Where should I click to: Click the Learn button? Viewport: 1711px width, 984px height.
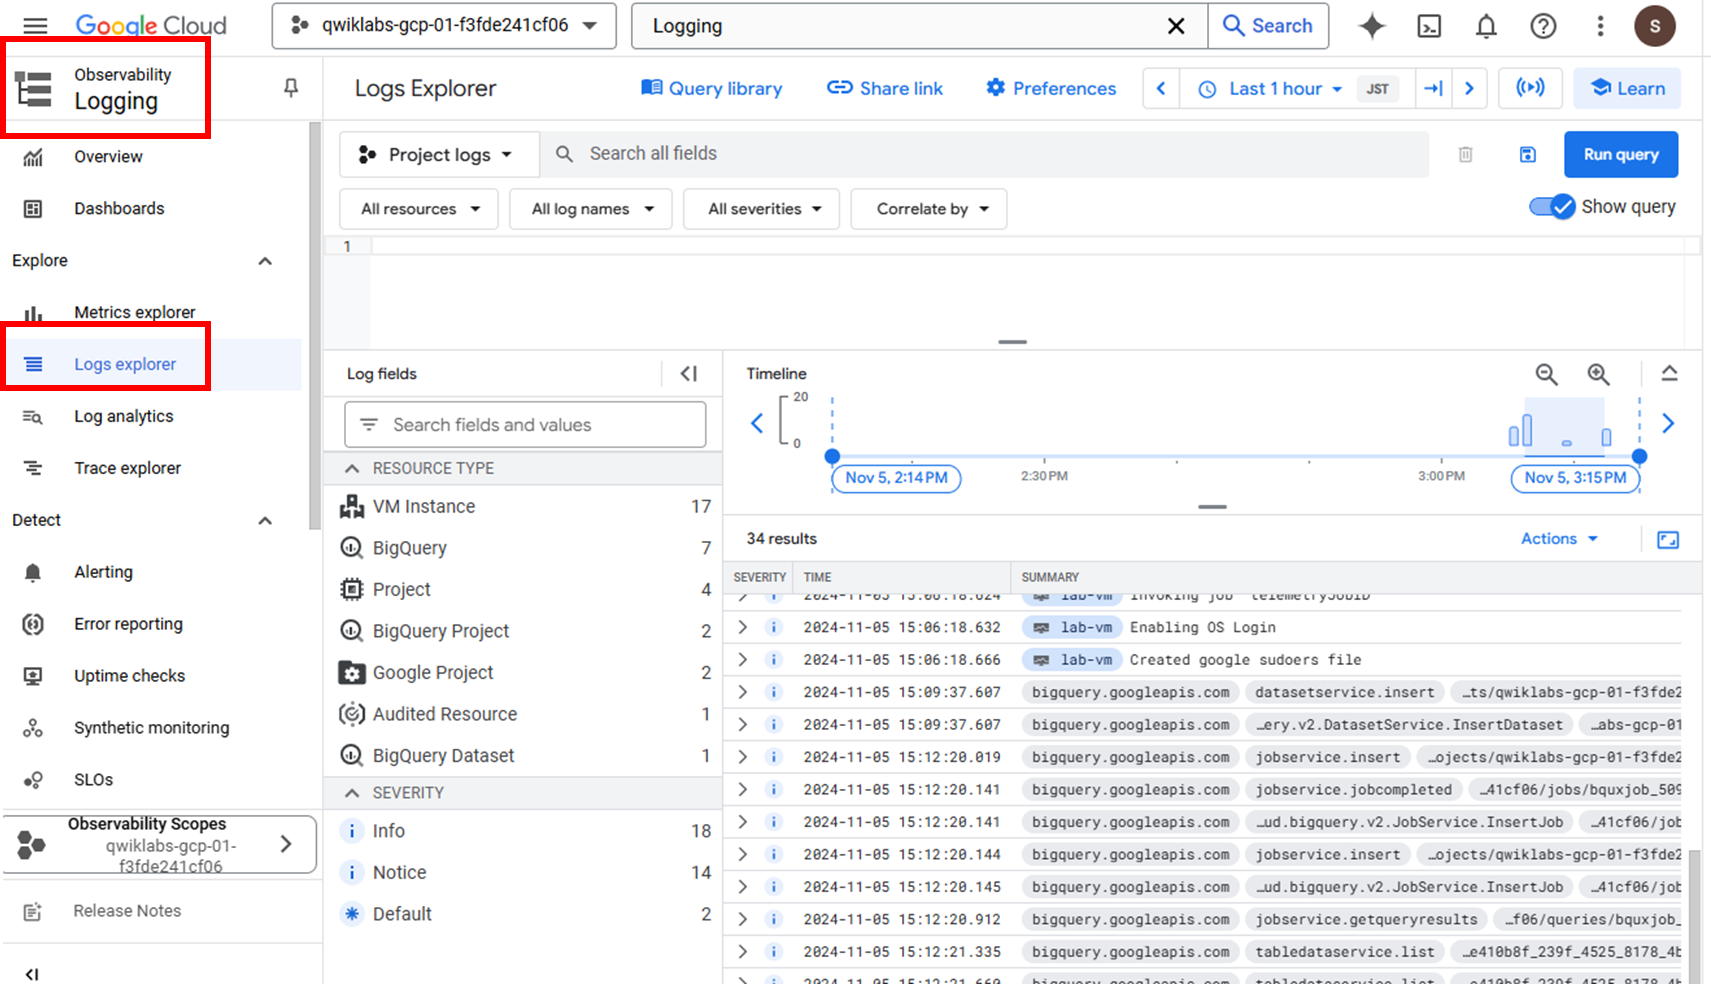(1627, 88)
